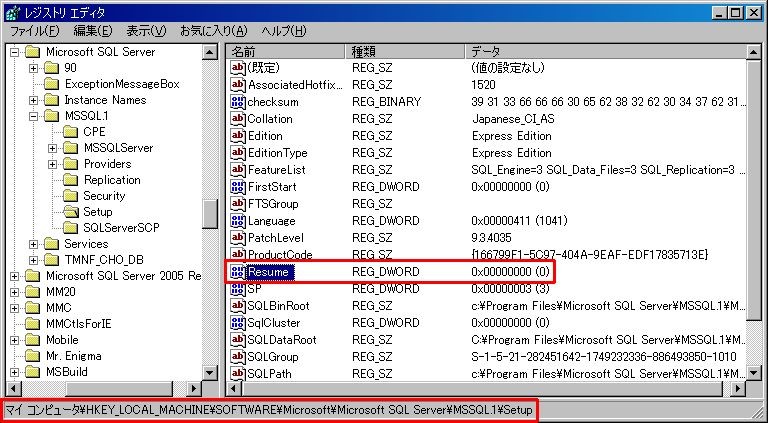Image resolution: width=768 pixels, height=423 pixels.
Task: Expand the Providers key
Action: pos(52,164)
